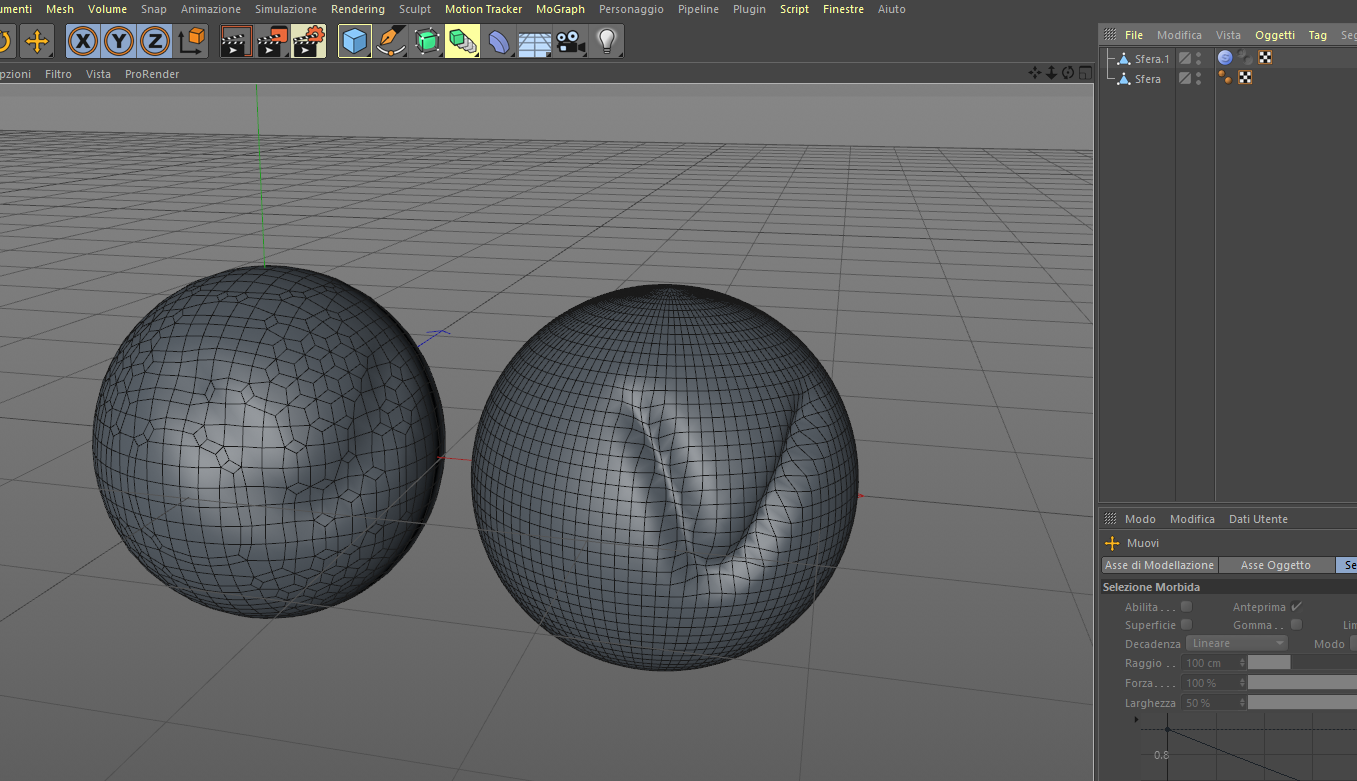Open the Oggetti menu in Object Manager
Screen dimensions: 1357x781
(x=1275, y=35)
